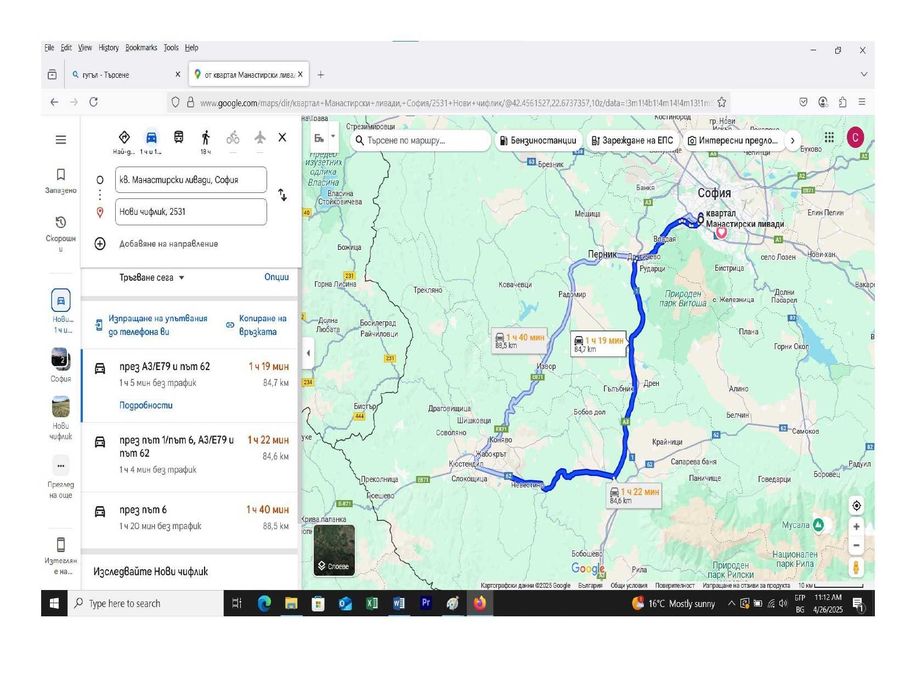Screen dimensions: 905x699
Task: Click the taskbar Type here to search box
Action: [145, 603]
